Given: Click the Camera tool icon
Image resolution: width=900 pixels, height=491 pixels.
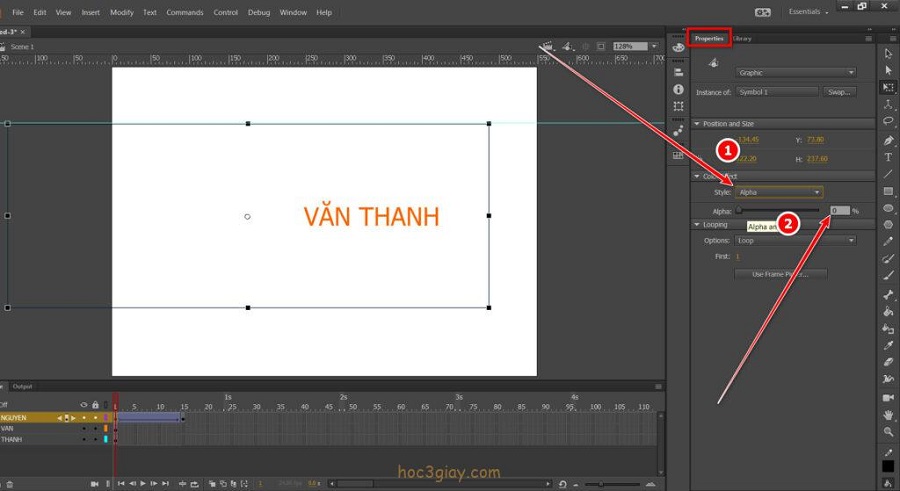Looking at the screenshot, I should (888, 397).
